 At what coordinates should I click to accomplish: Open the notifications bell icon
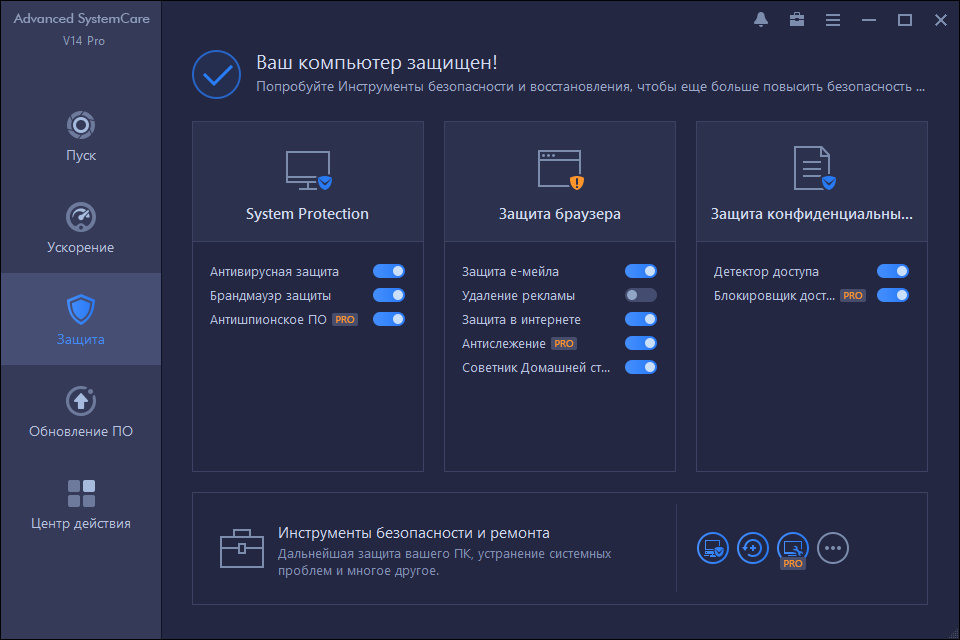click(761, 19)
